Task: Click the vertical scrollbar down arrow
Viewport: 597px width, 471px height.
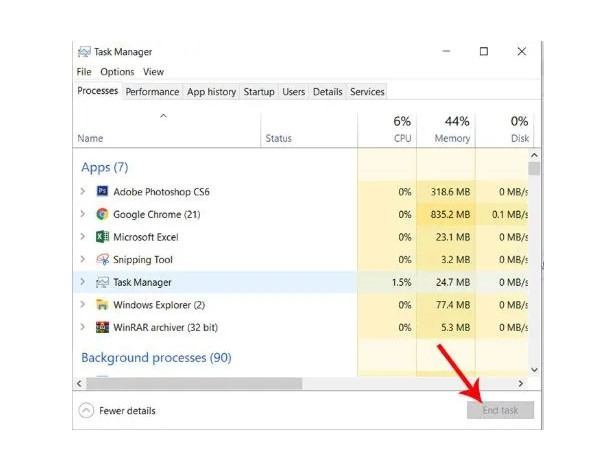Action: 534,370
